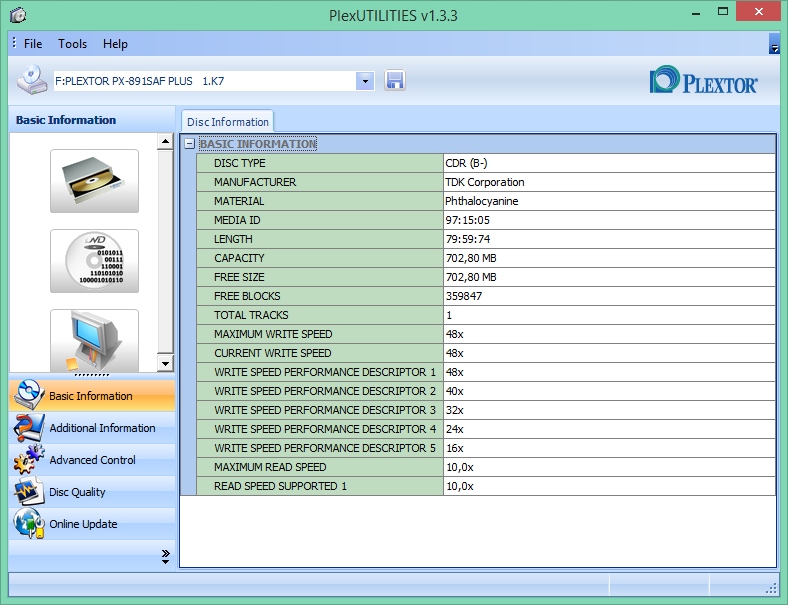Click the disc data binary icon
The width and height of the screenshot is (788, 605).
pyautogui.click(x=94, y=261)
